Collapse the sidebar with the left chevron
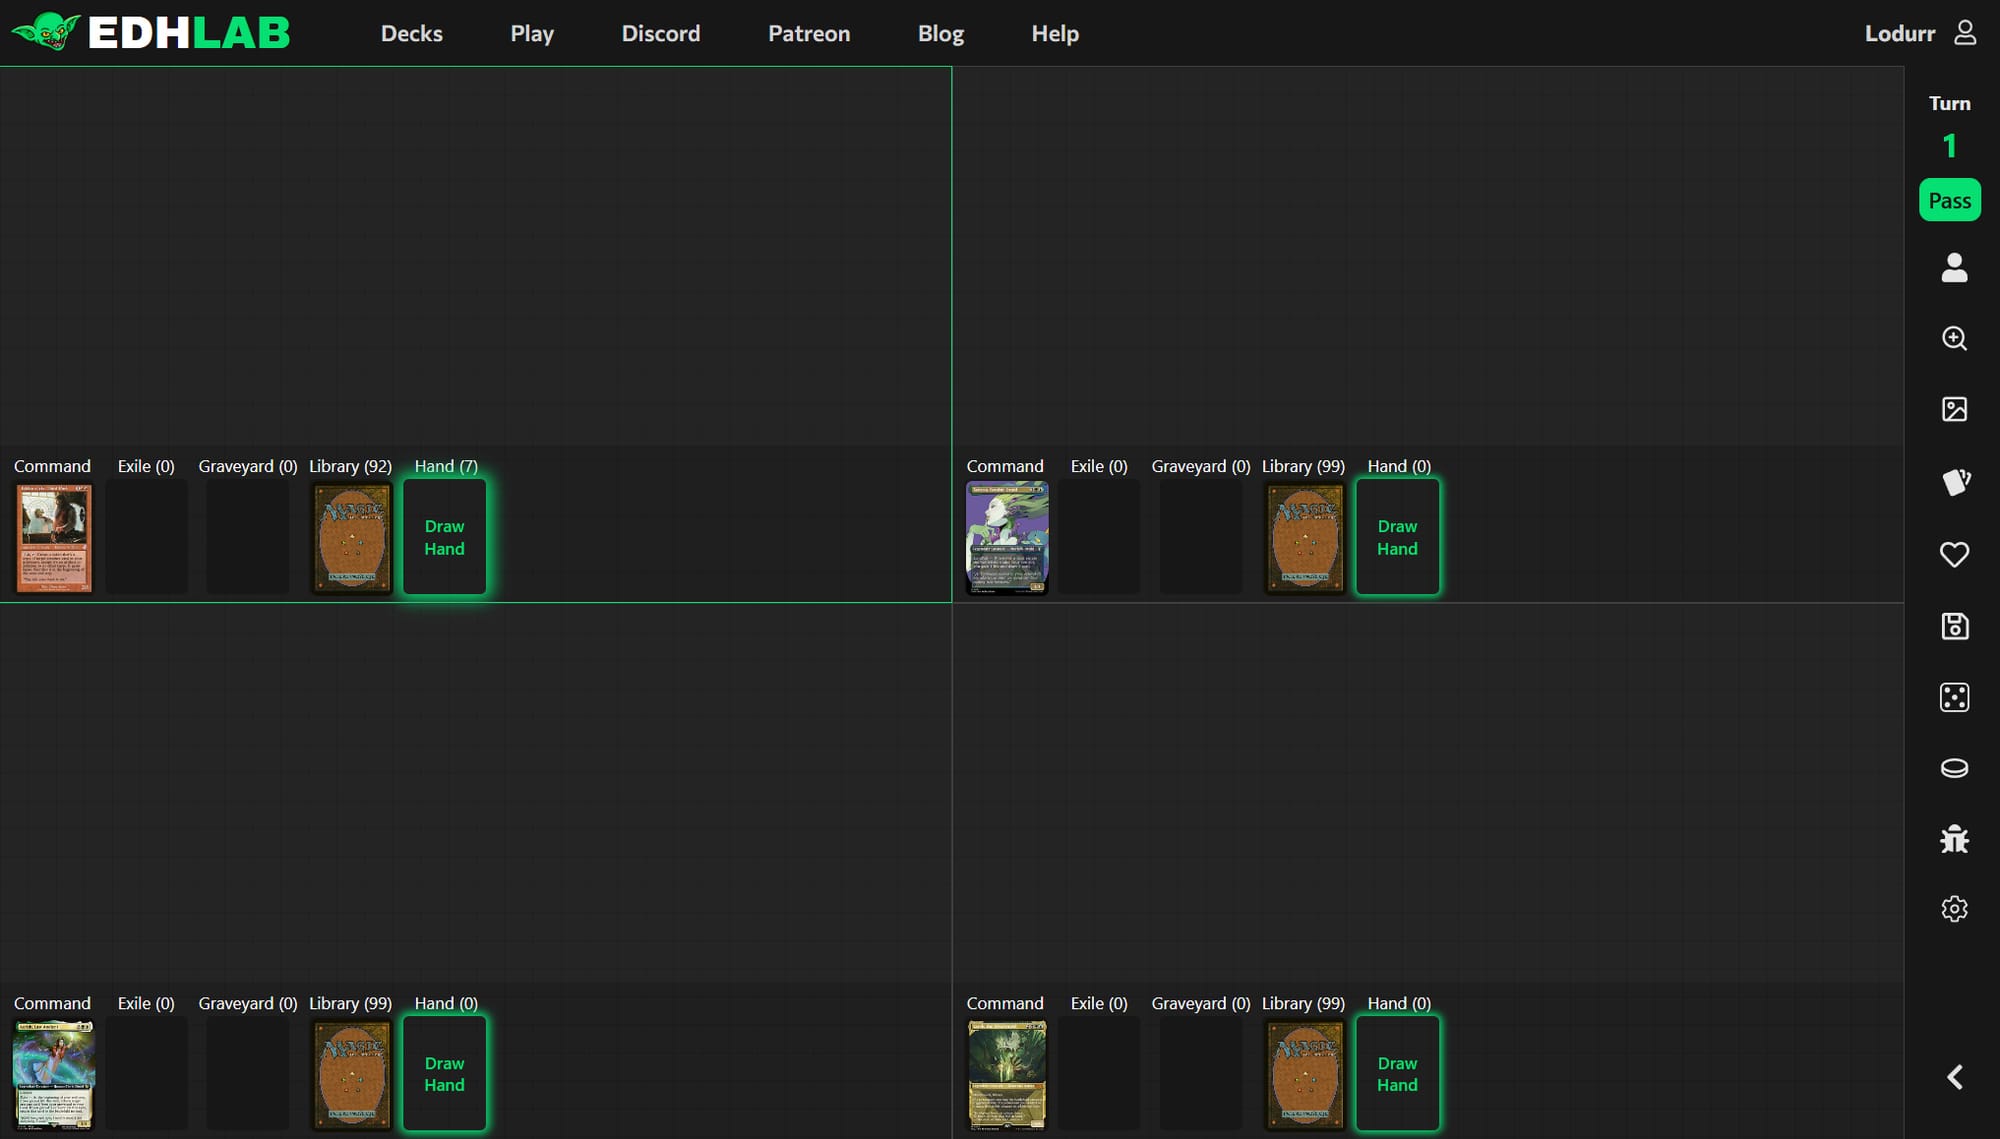 1954,1077
